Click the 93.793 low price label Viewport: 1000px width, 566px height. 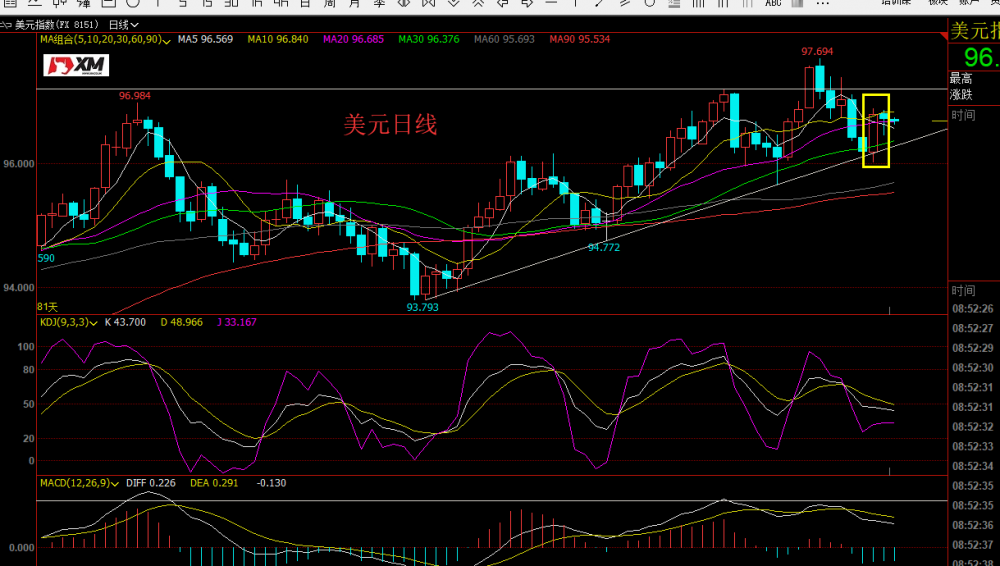(x=423, y=308)
